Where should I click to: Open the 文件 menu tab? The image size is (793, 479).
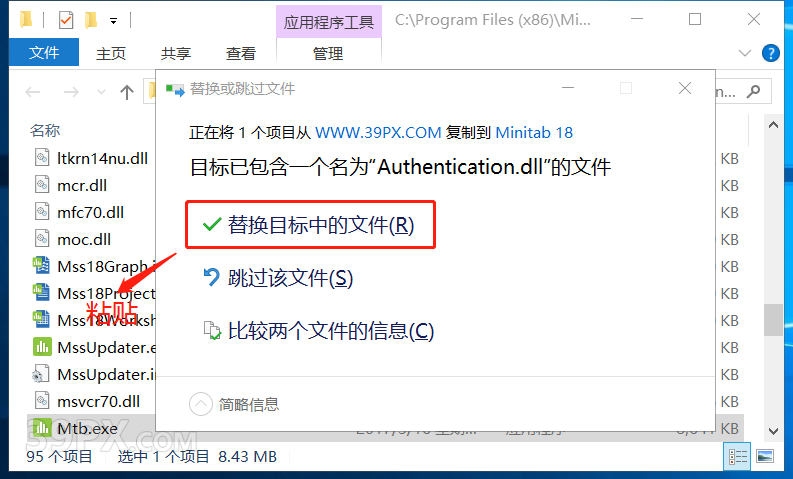[x=44, y=52]
